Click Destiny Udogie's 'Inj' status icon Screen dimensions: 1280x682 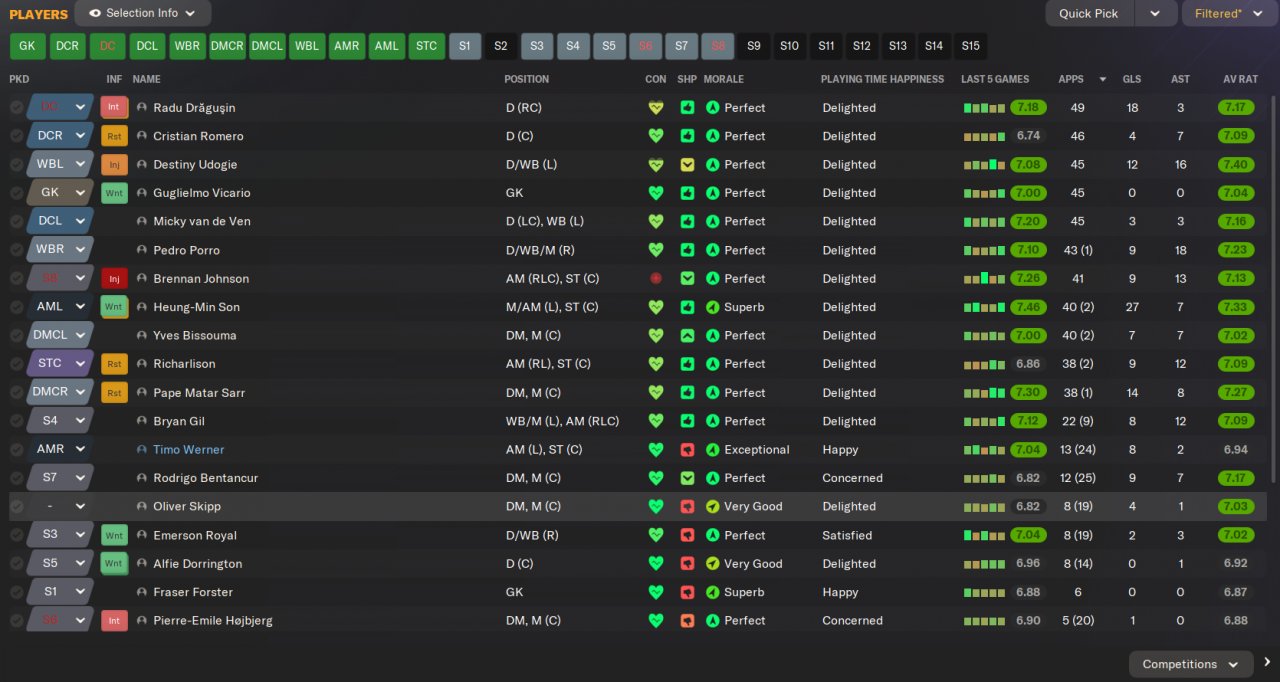click(x=114, y=164)
